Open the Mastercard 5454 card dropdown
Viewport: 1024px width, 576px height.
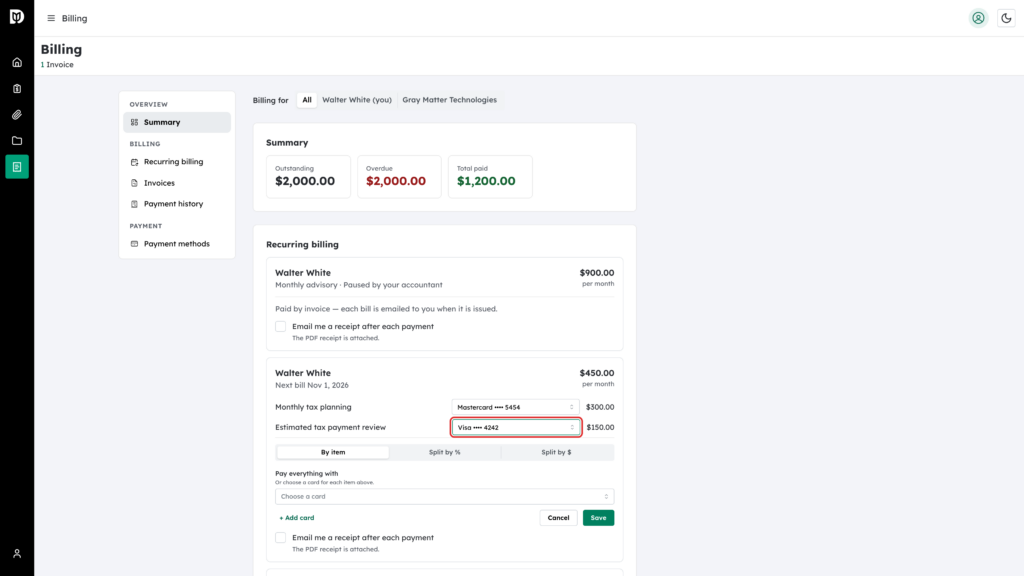click(x=515, y=407)
